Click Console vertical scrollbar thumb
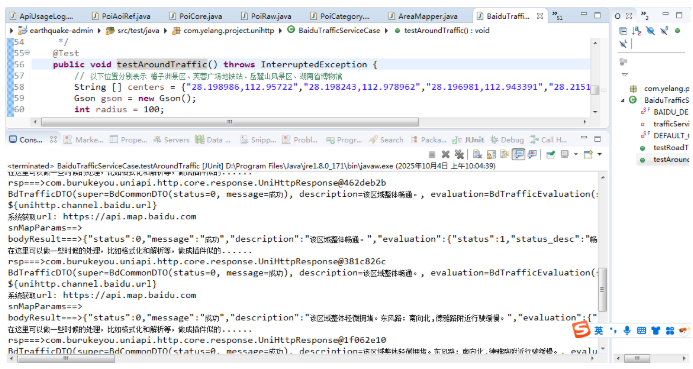 point(602,290)
